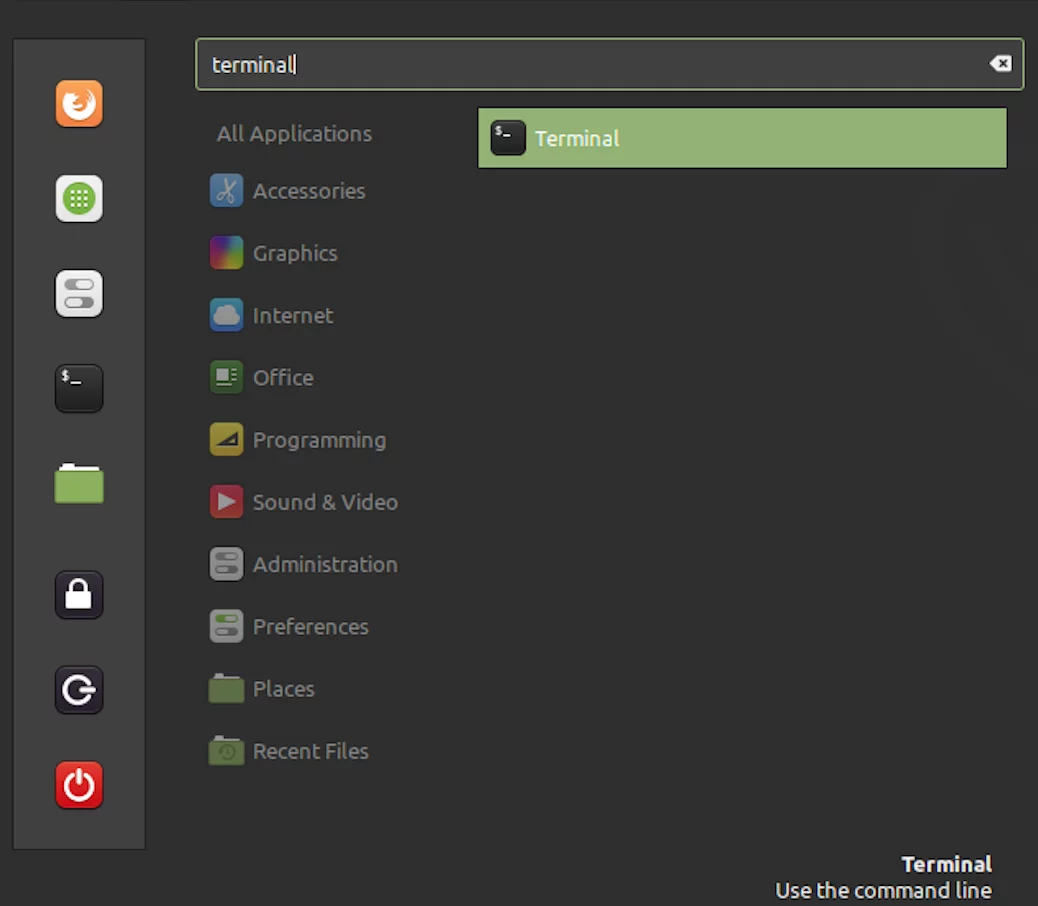Click the Programming yellow icon
This screenshot has height=906, width=1038.
226,439
